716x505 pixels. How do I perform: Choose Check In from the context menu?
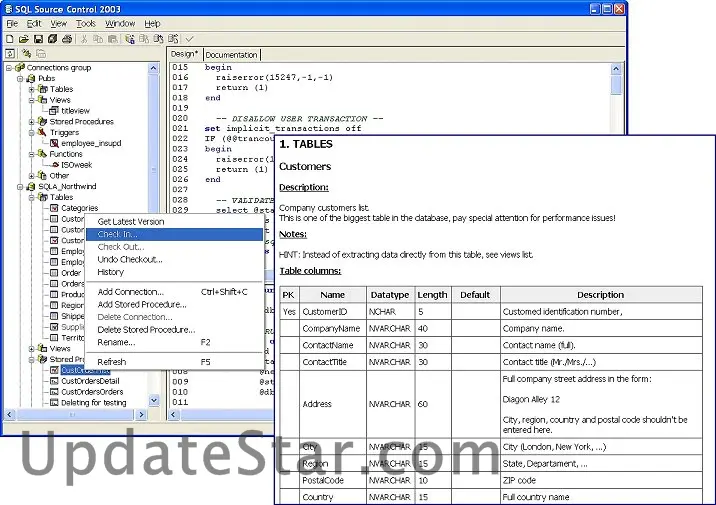174,234
